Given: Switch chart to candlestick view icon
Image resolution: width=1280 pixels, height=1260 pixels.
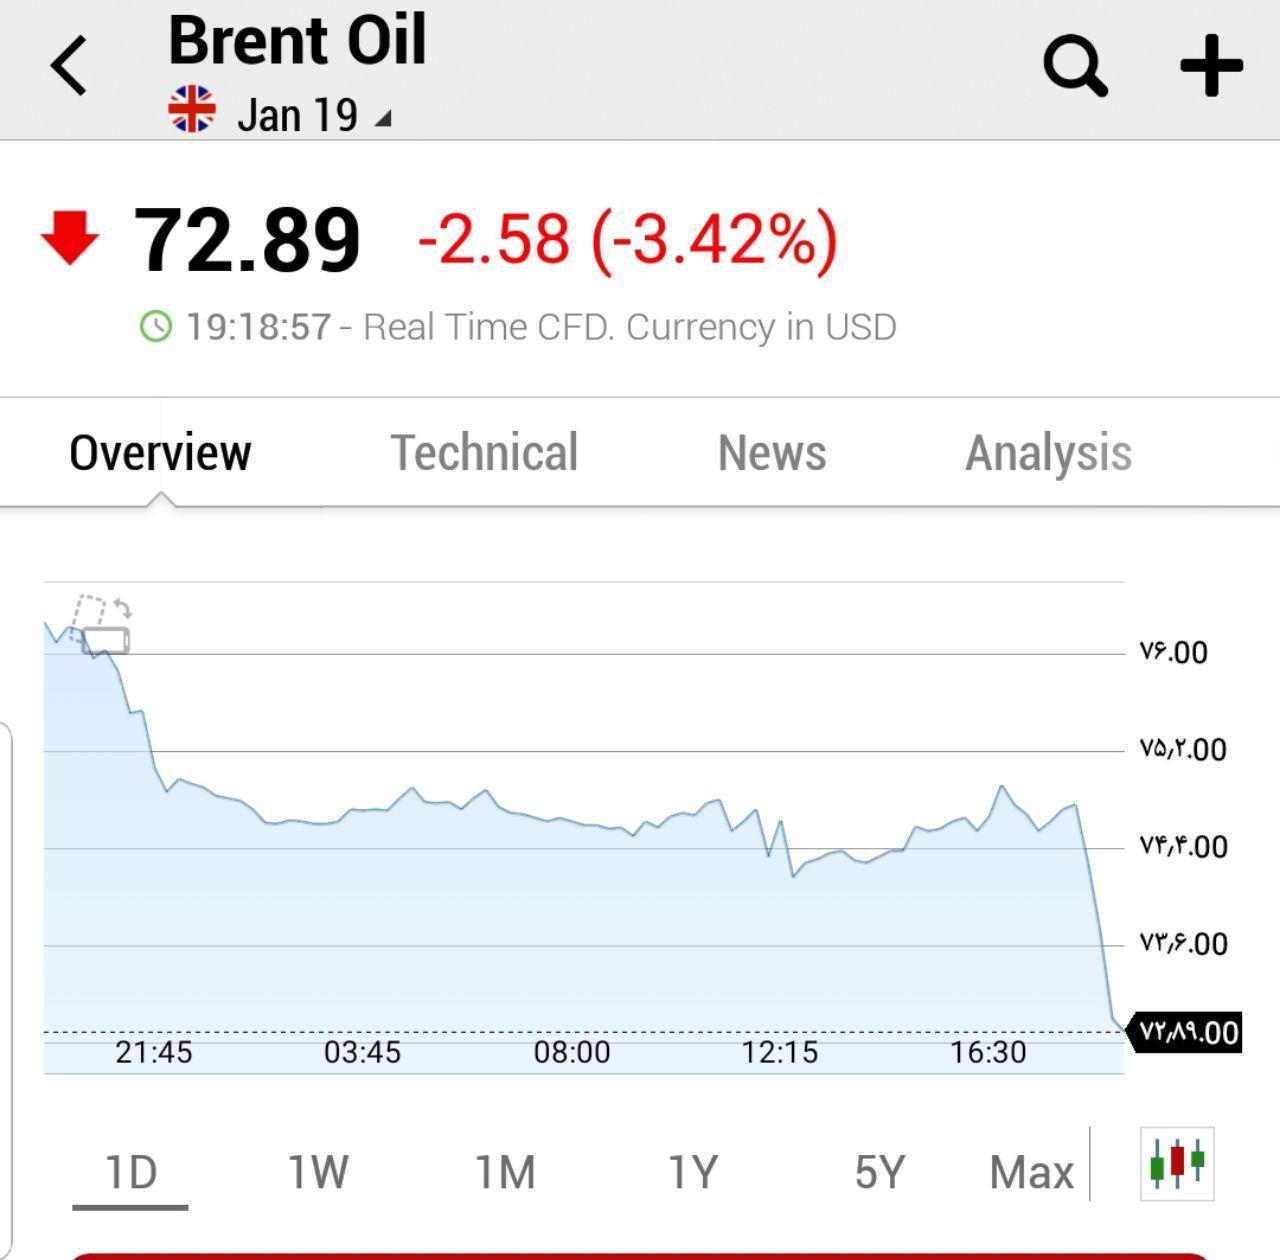Looking at the screenshot, I should tap(1177, 1163).
